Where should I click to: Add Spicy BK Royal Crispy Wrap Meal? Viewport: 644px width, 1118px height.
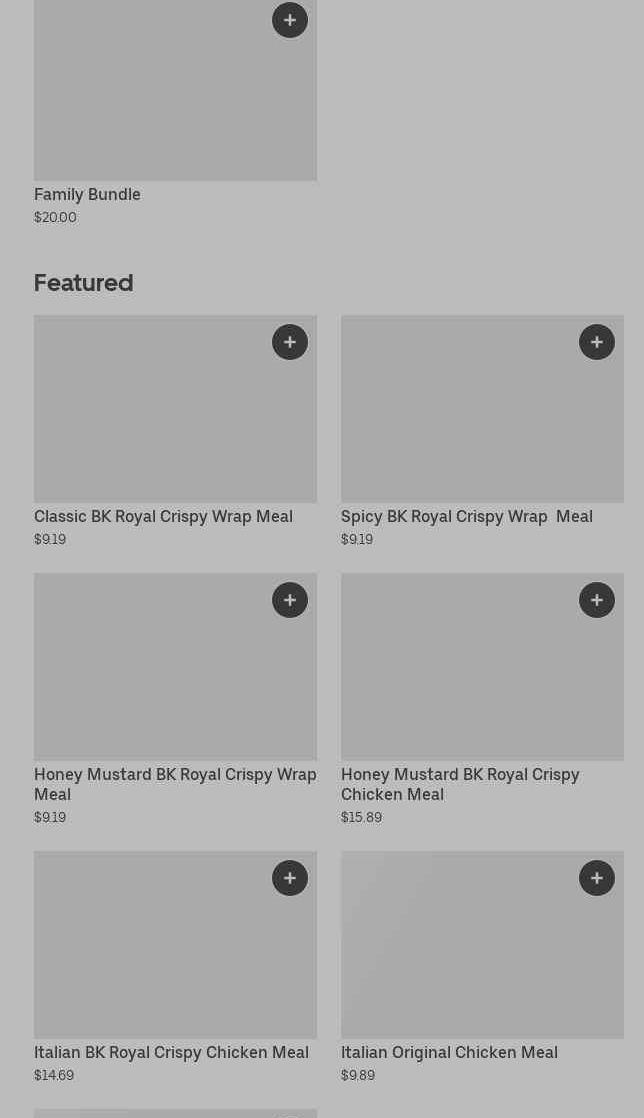597,342
